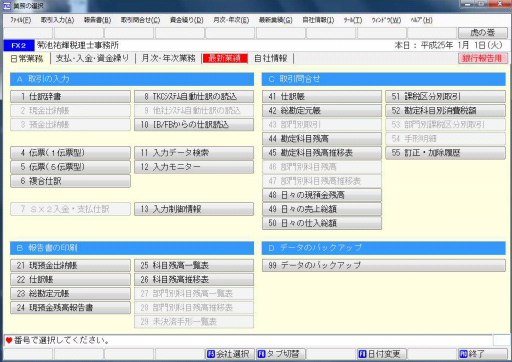
Task: Open the 月次・年次(E) menu
Action: pos(231,20)
